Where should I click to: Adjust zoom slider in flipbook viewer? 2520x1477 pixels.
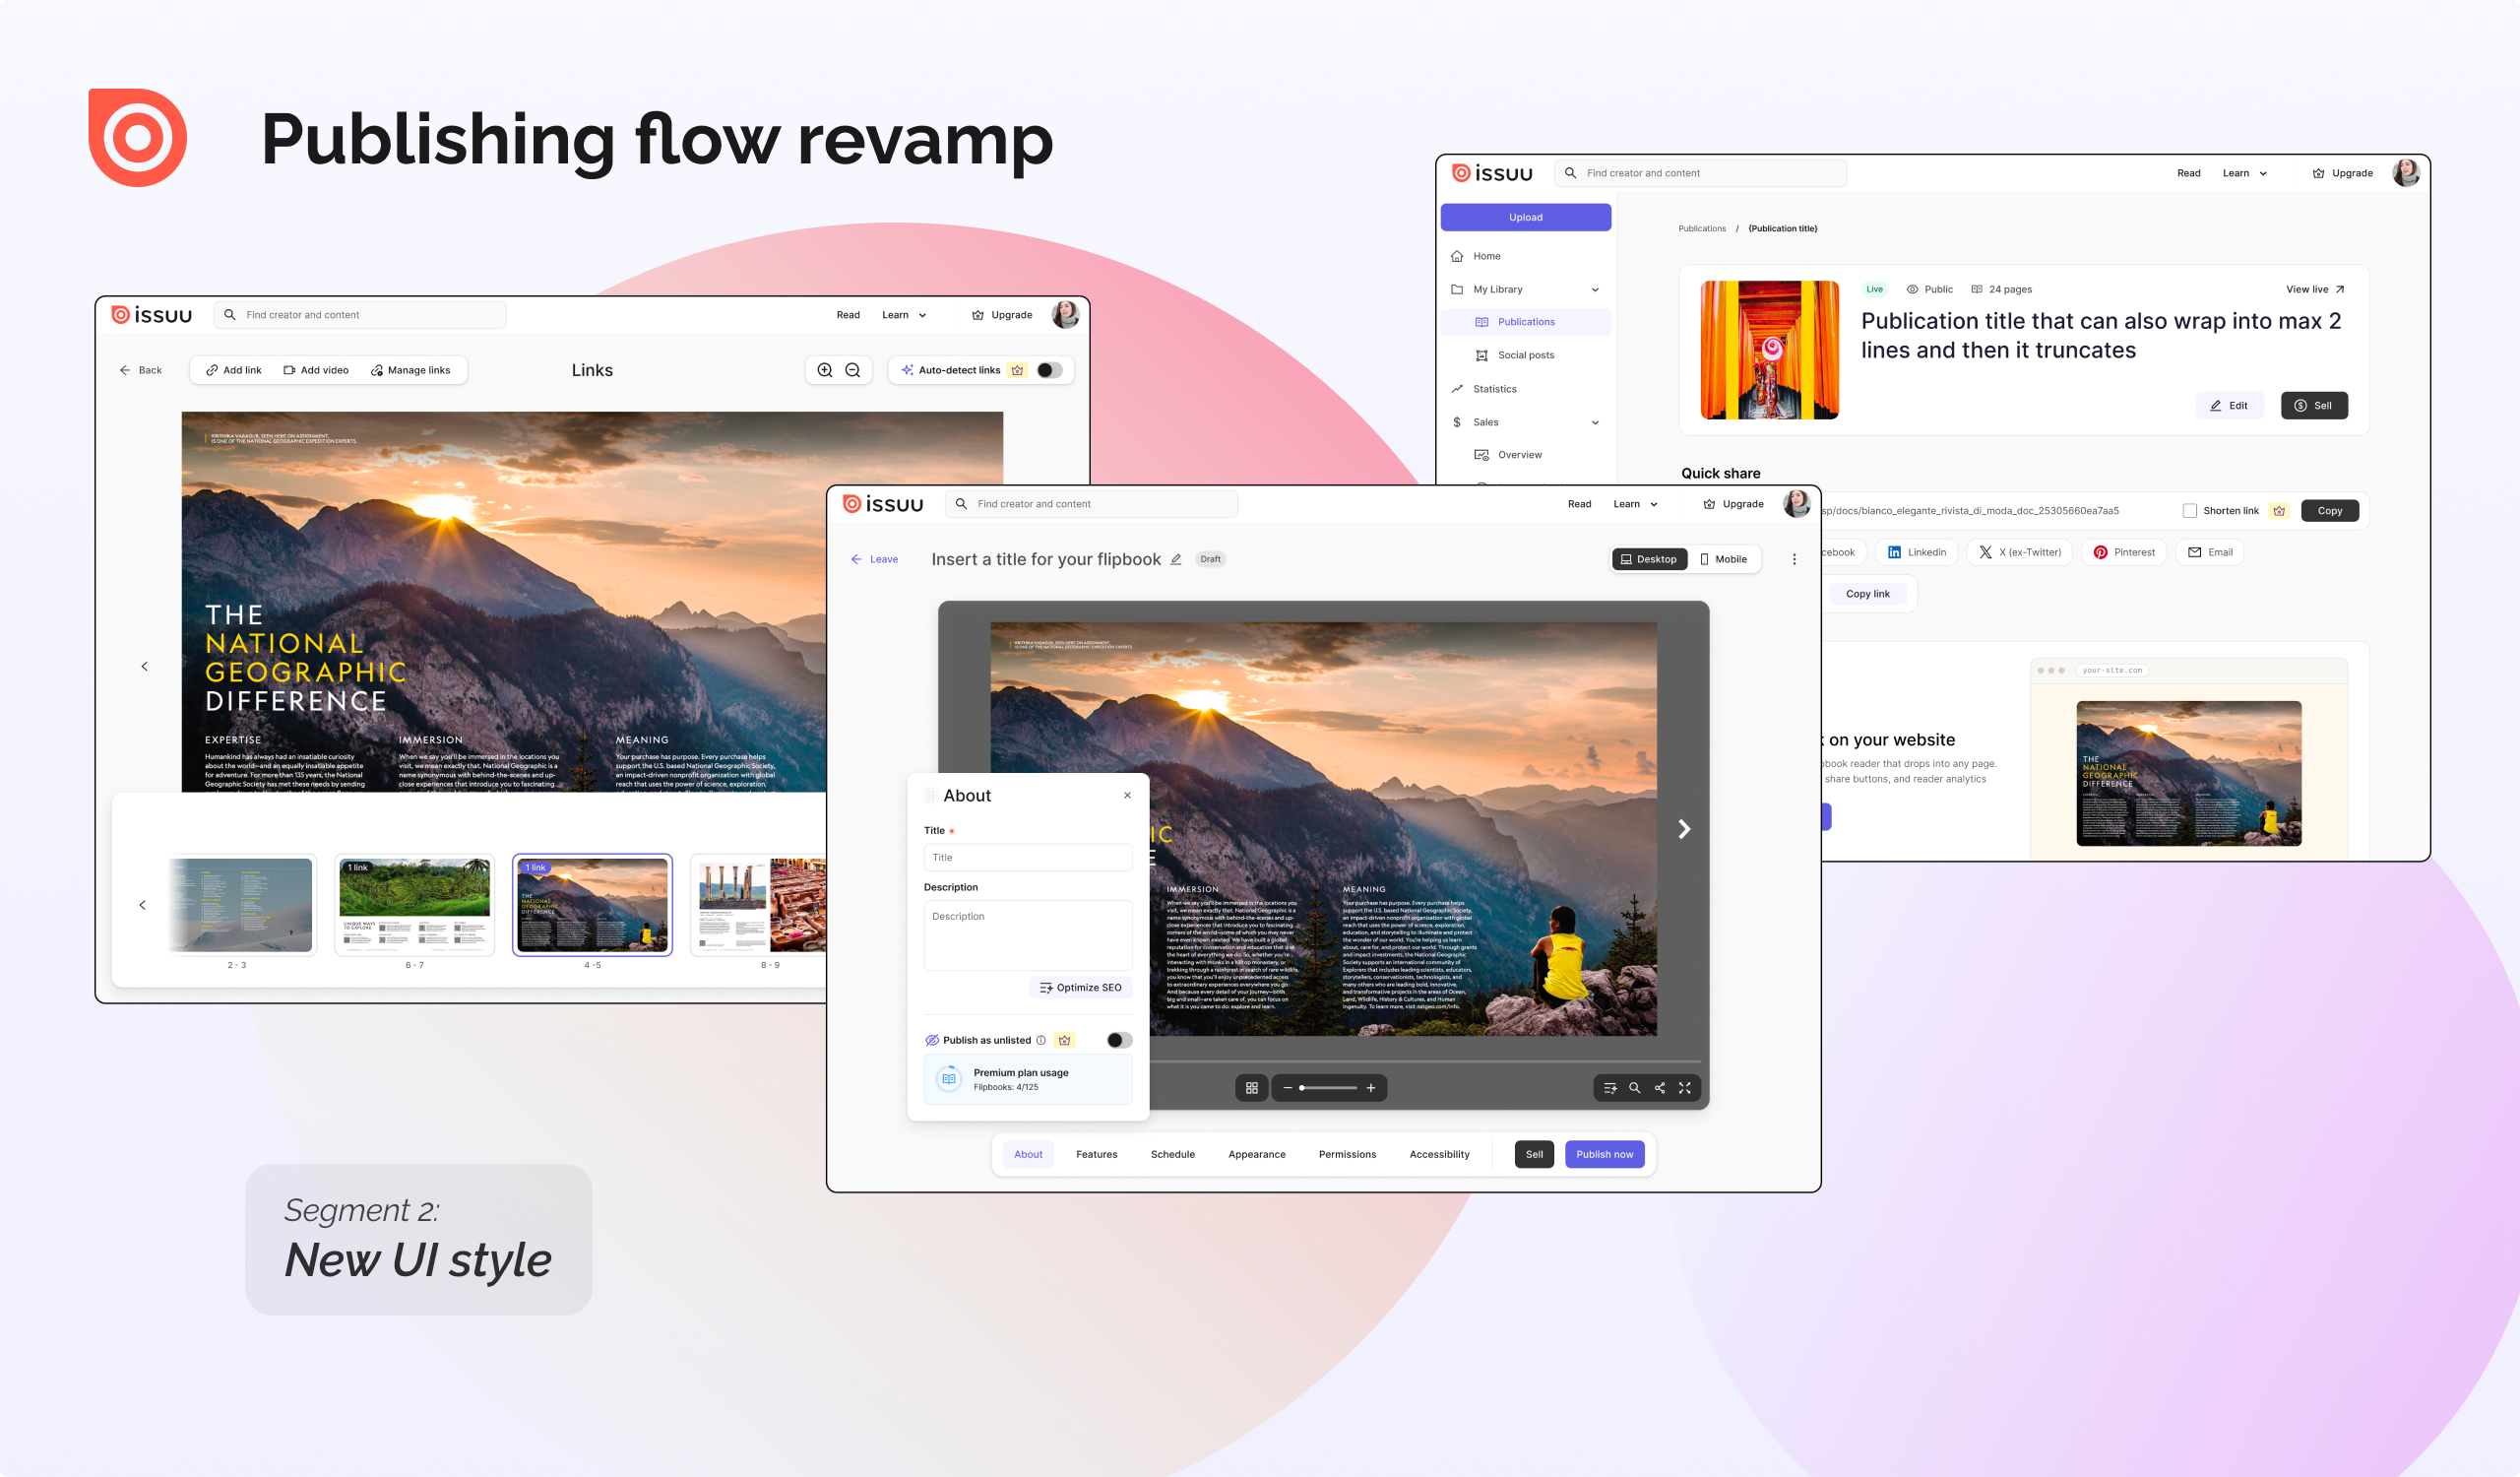(x=1328, y=1088)
